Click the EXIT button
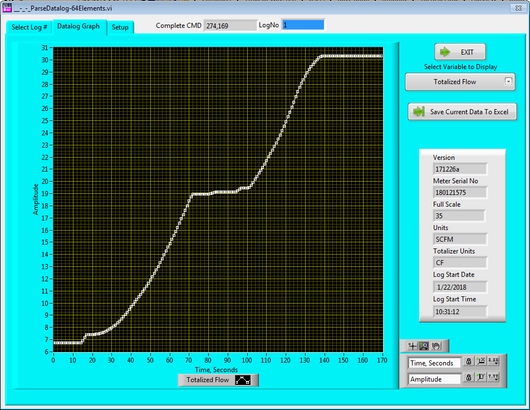This screenshot has width=530, height=410. (460, 52)
